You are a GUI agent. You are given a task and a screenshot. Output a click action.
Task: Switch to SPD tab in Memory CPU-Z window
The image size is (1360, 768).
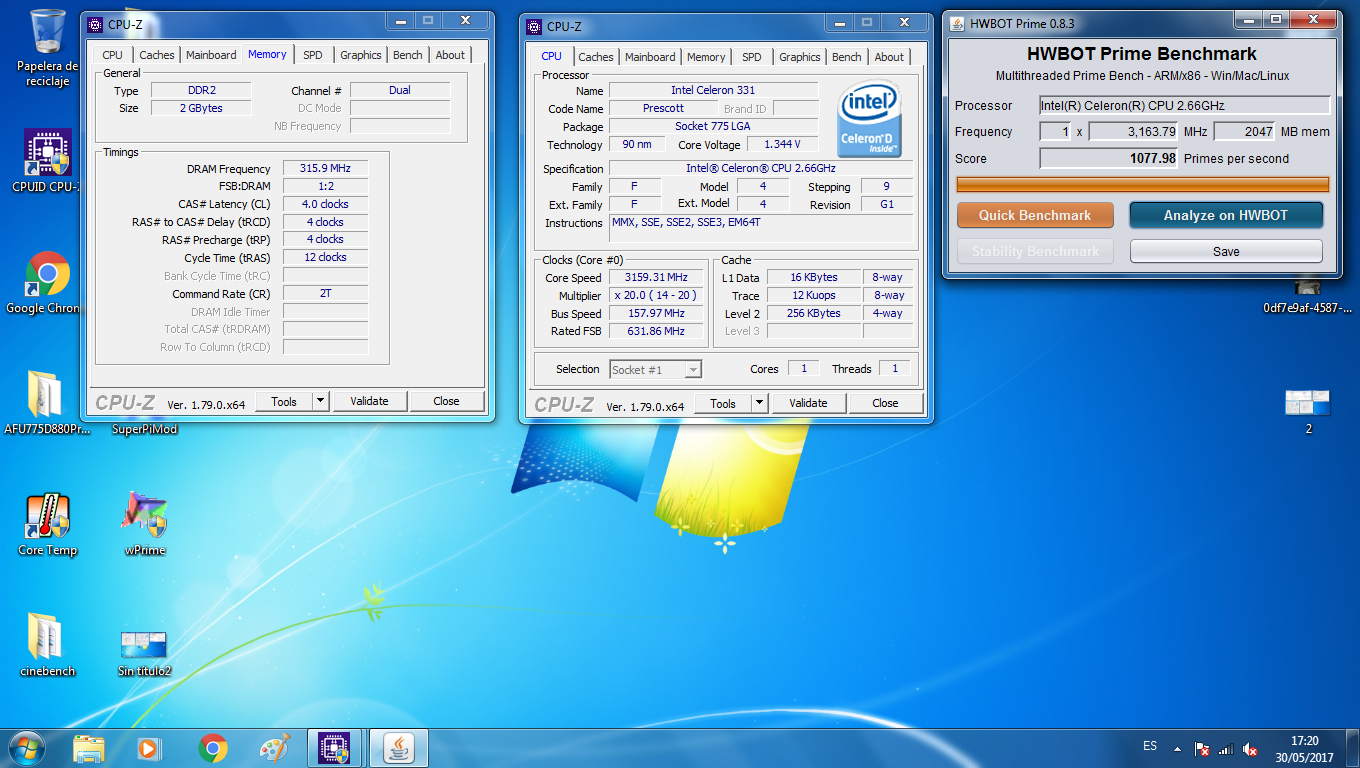313,55
